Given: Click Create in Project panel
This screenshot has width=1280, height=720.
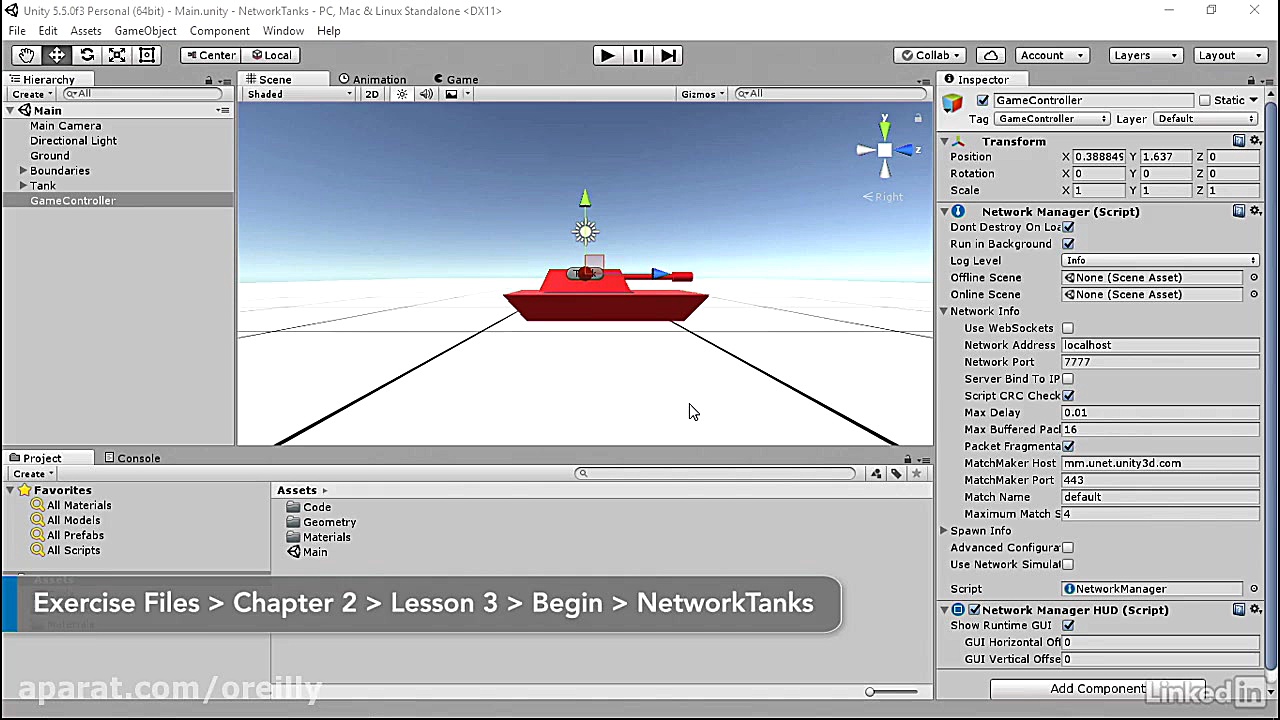Looking at the screenshot, I should (33, 473).
